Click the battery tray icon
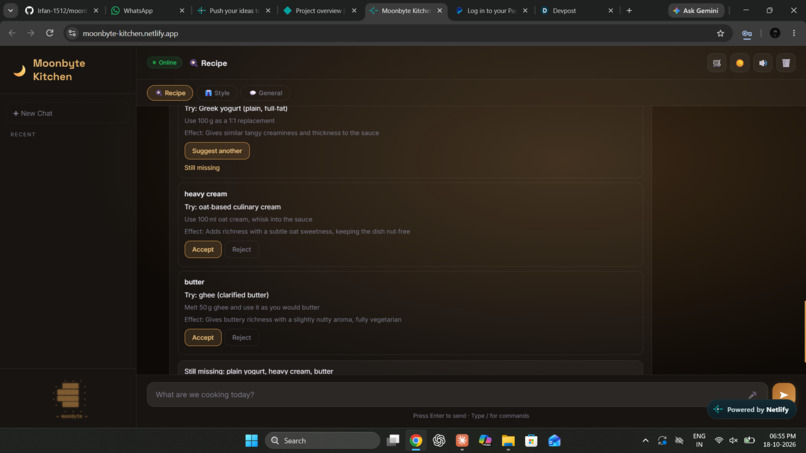This screenshot has width=806, height=453. pyautogui.click(x=750, y=441)
